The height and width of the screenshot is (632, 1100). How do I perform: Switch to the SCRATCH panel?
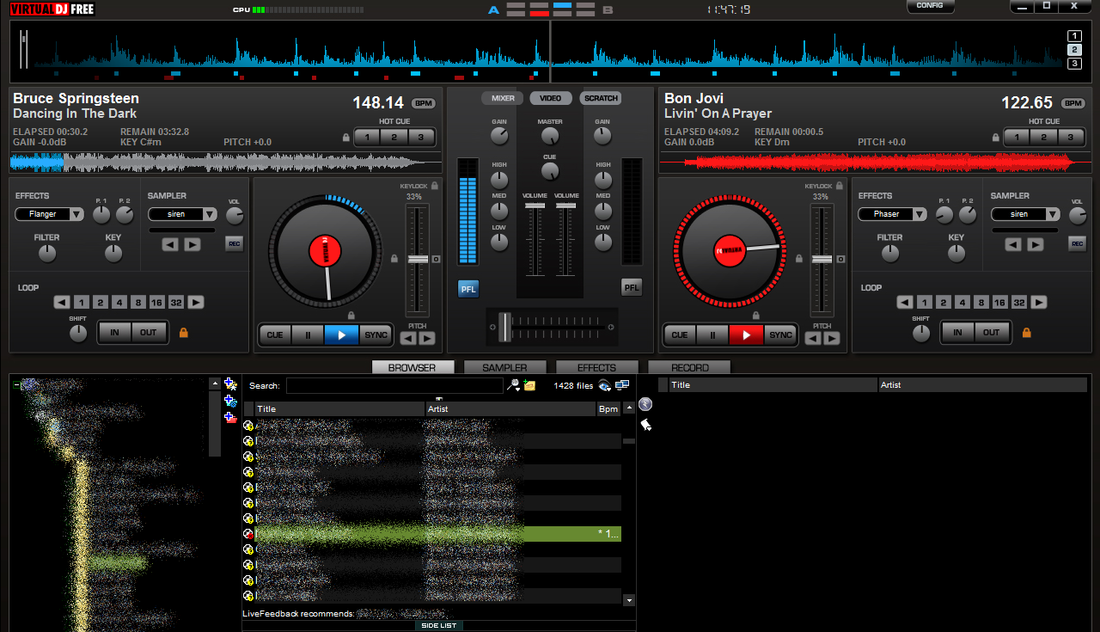click(x=601, y=98)
